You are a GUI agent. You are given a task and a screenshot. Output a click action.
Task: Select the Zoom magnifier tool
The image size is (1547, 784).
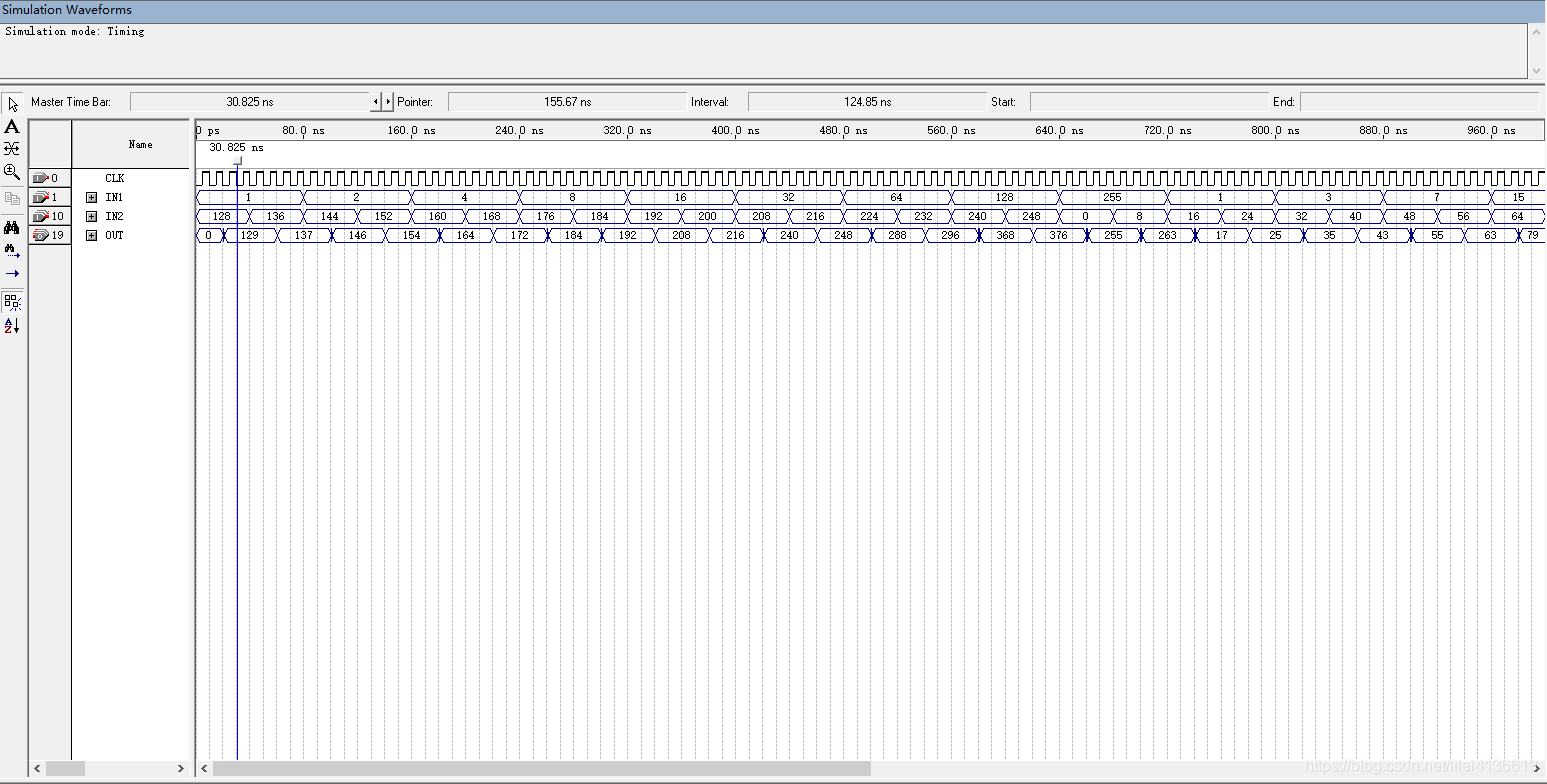pyautogui.click(x=12, y=171)
